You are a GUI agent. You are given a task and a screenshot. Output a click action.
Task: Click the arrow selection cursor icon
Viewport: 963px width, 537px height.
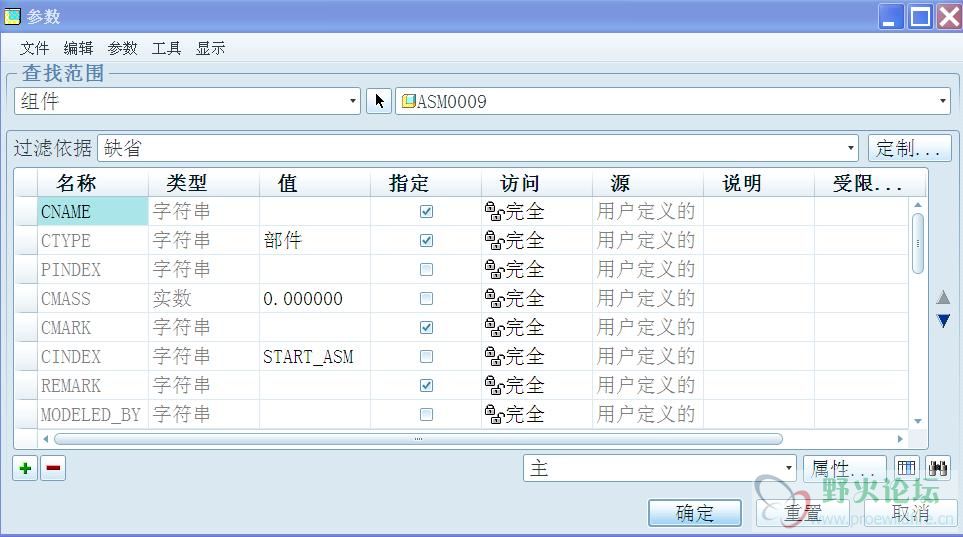[x=380, y=101]
